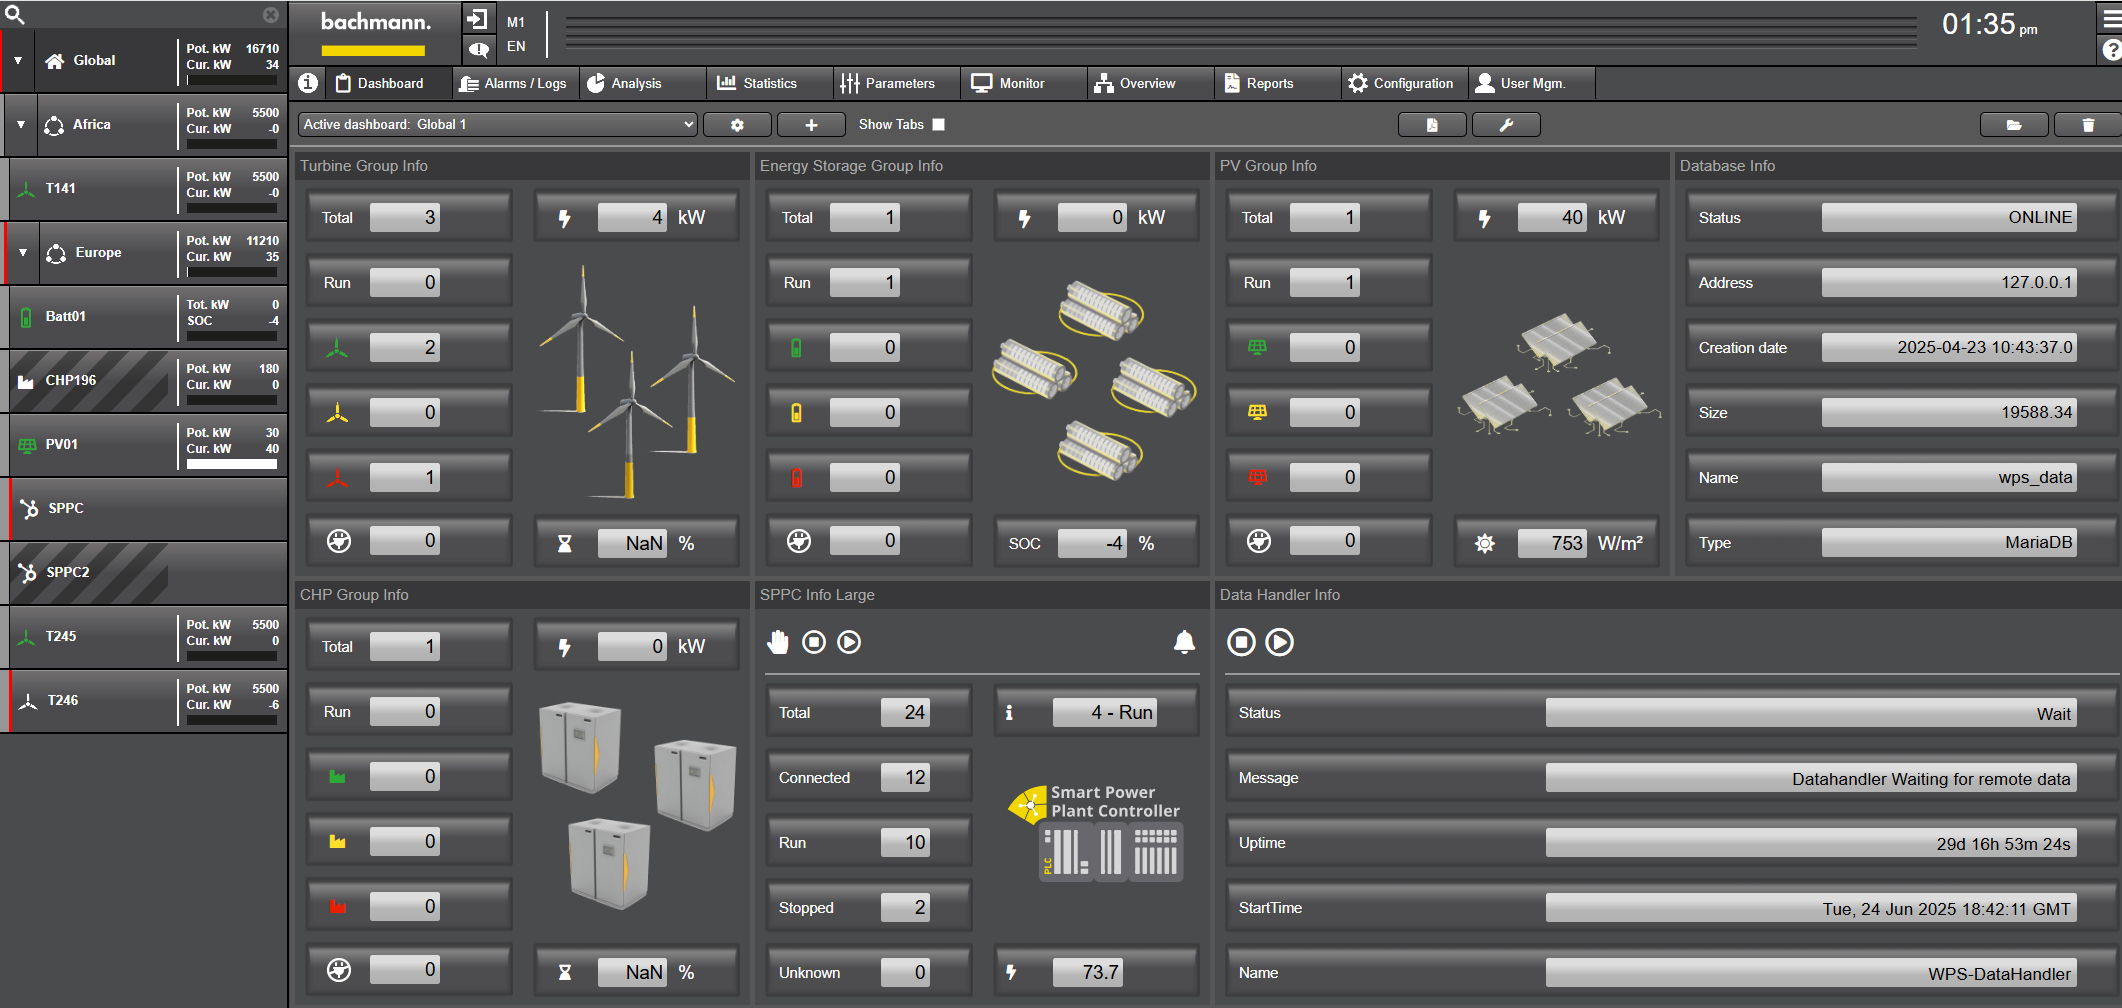
Task: Click the logout icon next to logo
Action: click(477, 19)
